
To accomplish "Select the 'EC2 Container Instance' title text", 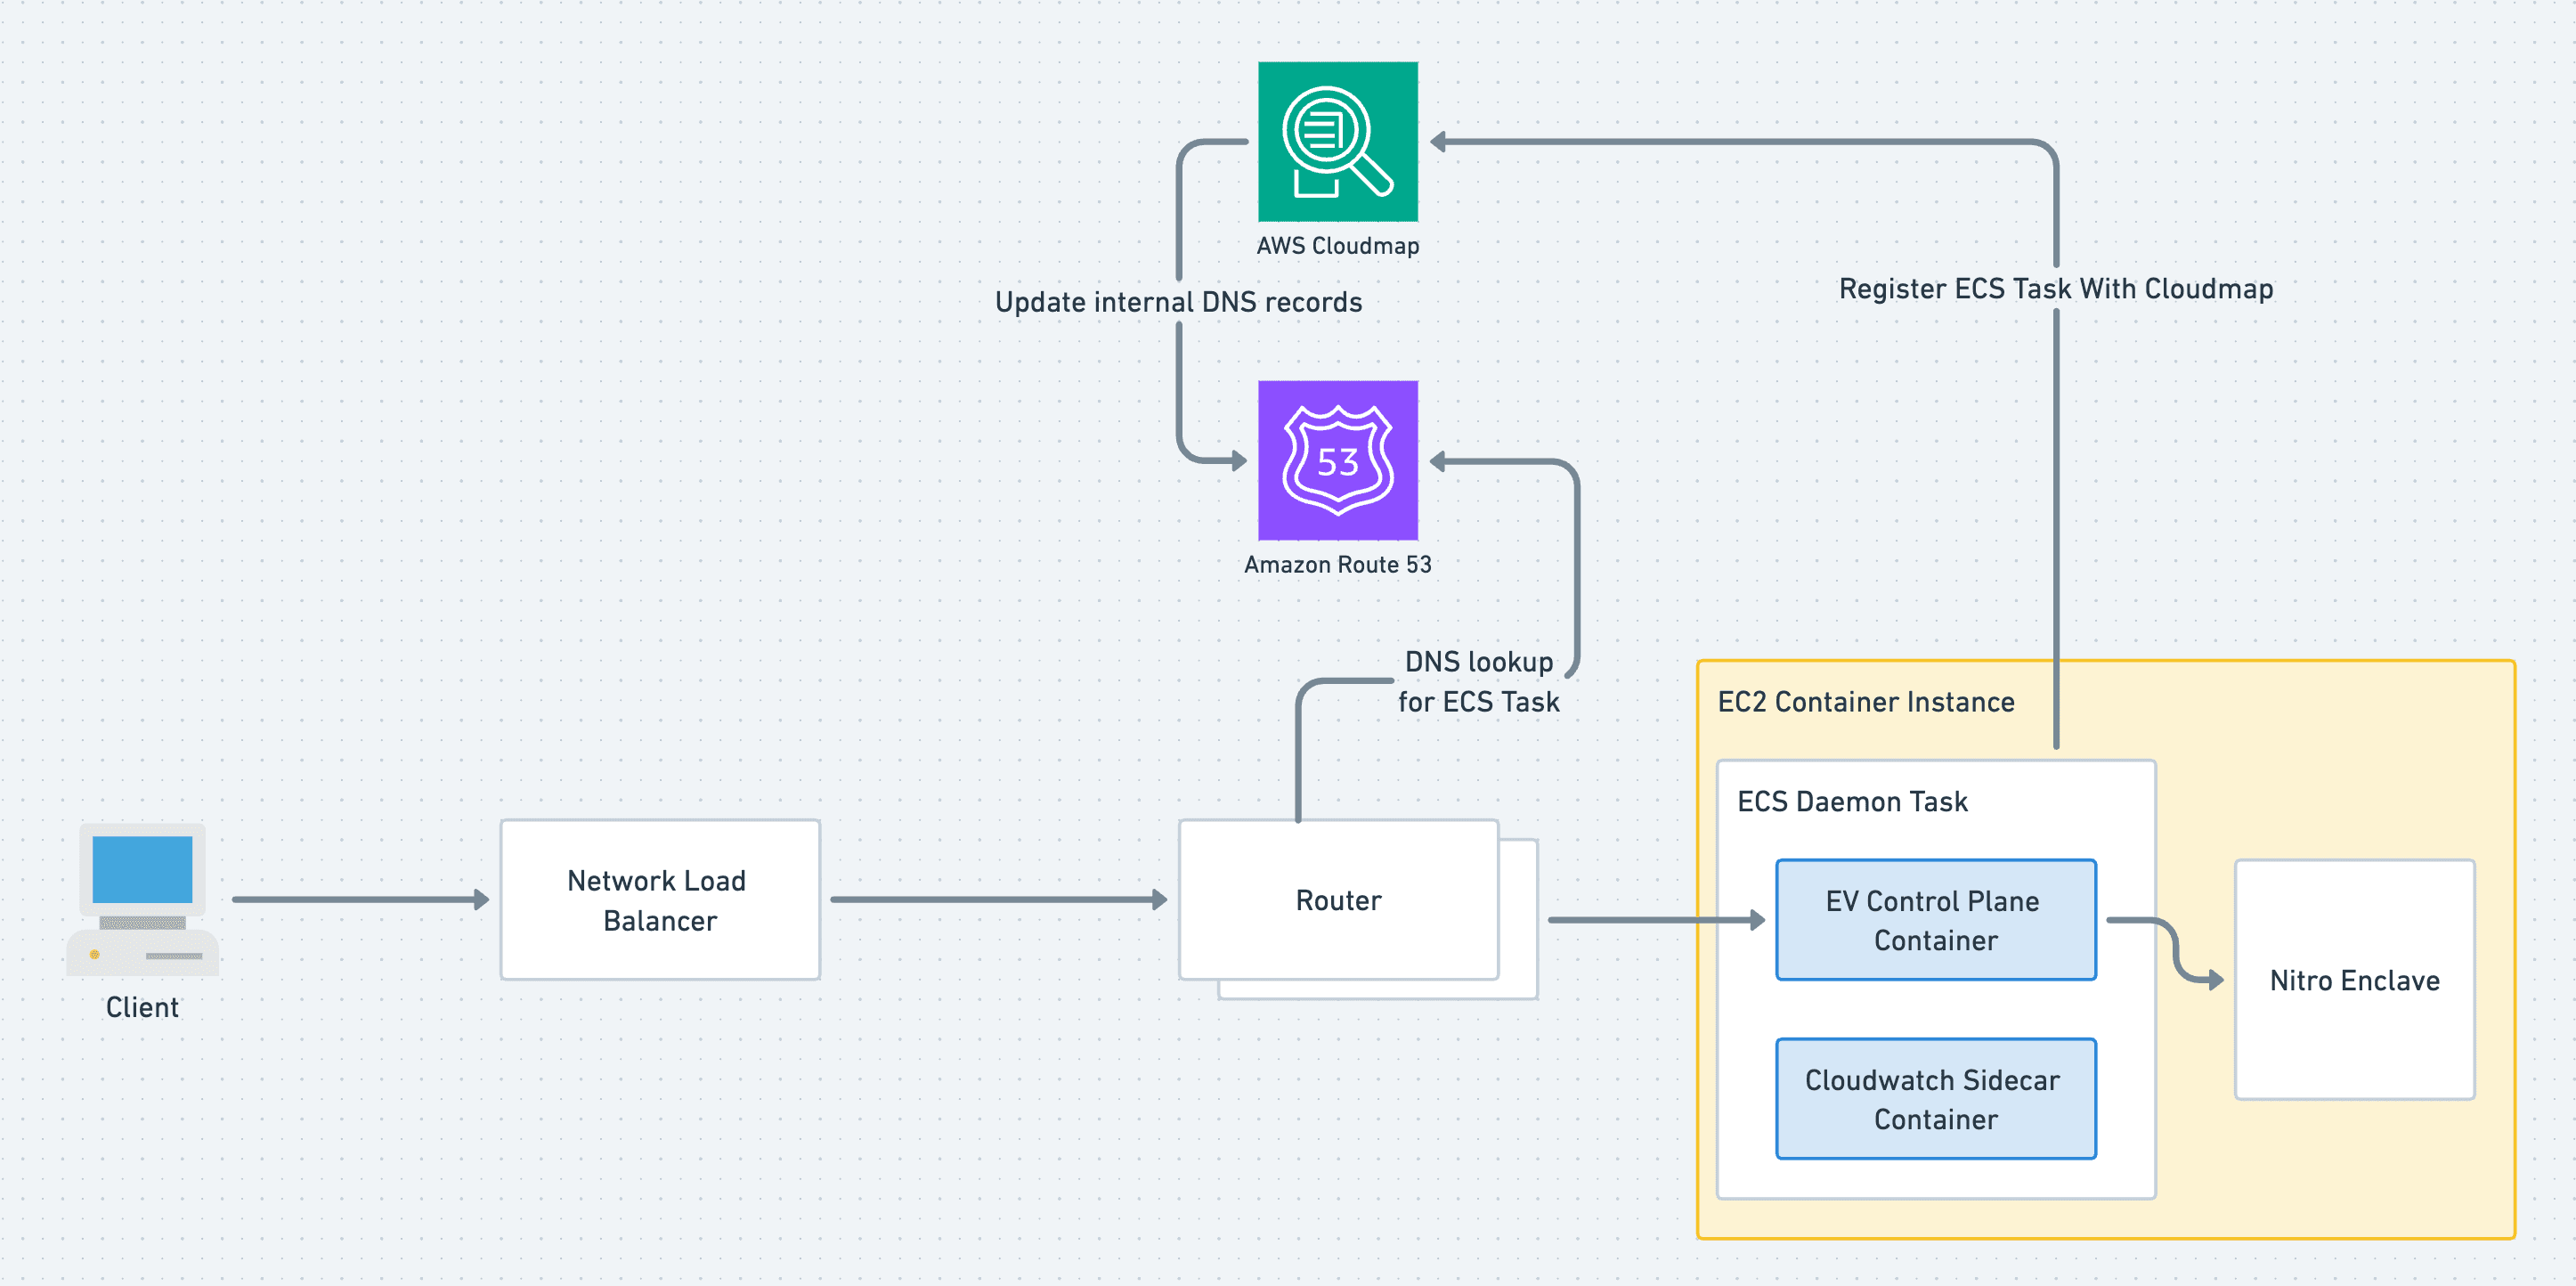I will coord(1865,702).
